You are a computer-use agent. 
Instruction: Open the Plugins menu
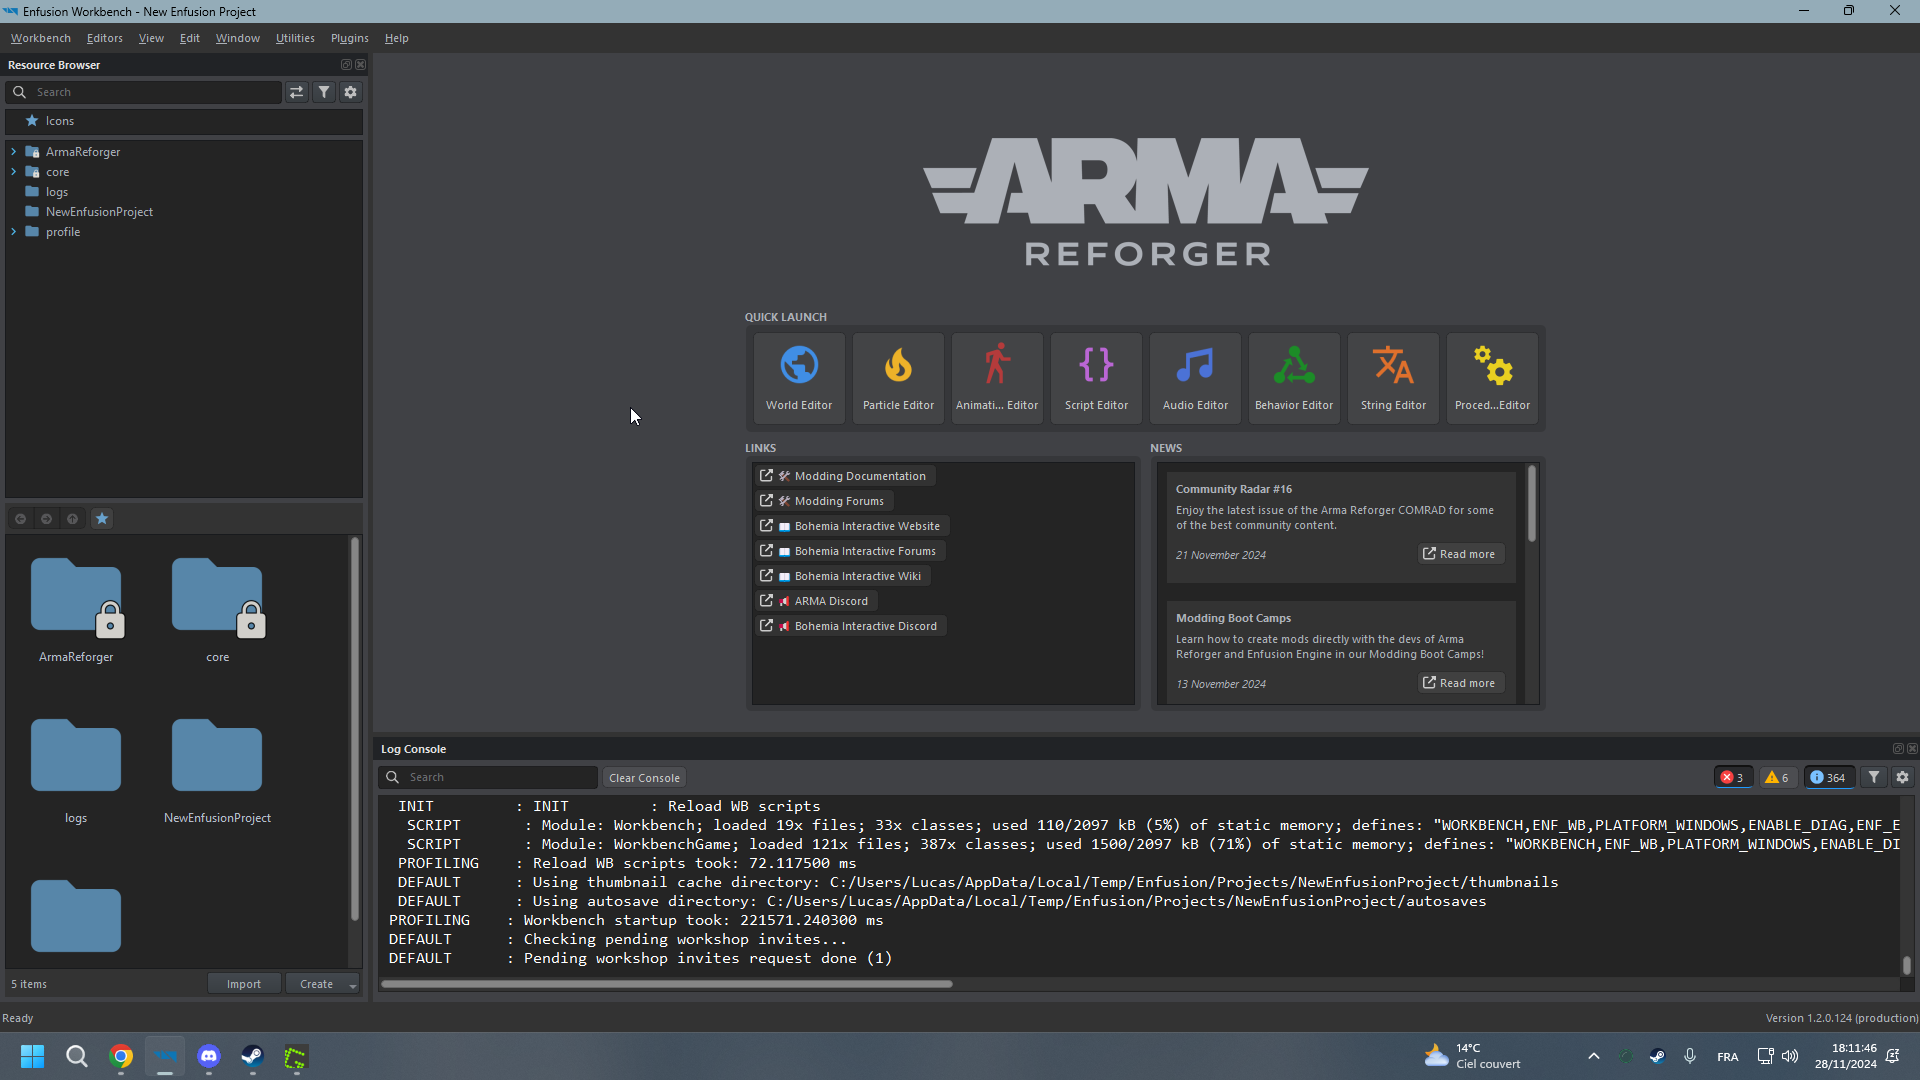[x=350, y=38]
